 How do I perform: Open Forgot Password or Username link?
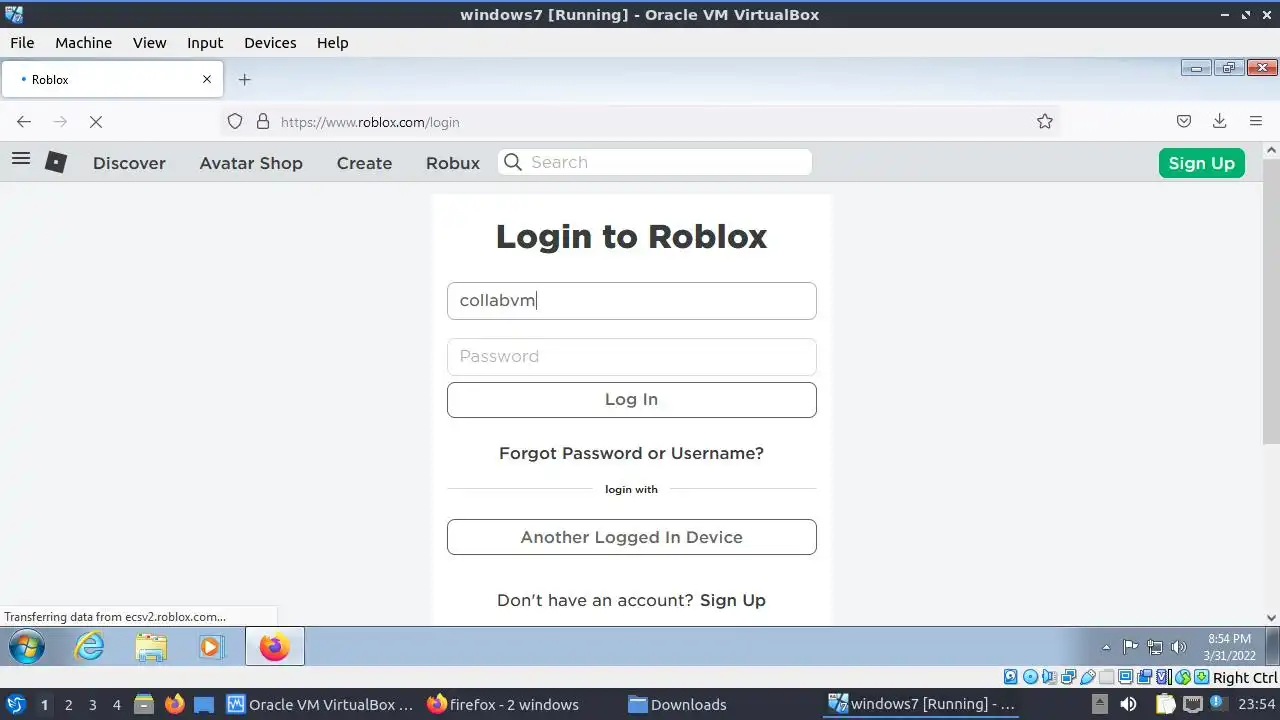point(632,453)
